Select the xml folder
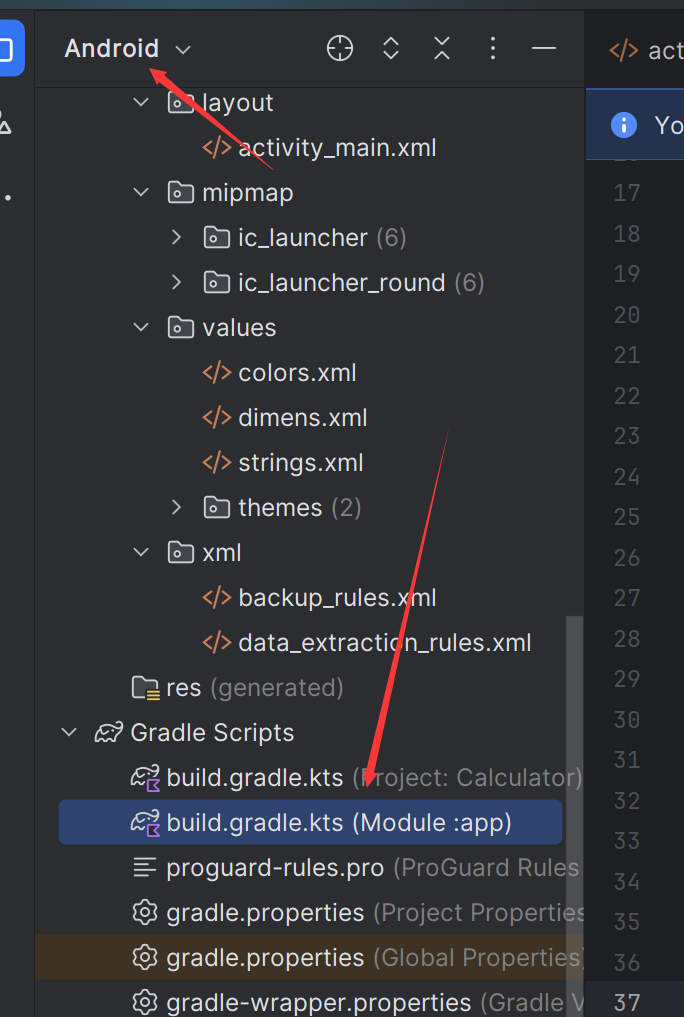Viewport: 684px width, 1017px height. click(x=222, y=553)
